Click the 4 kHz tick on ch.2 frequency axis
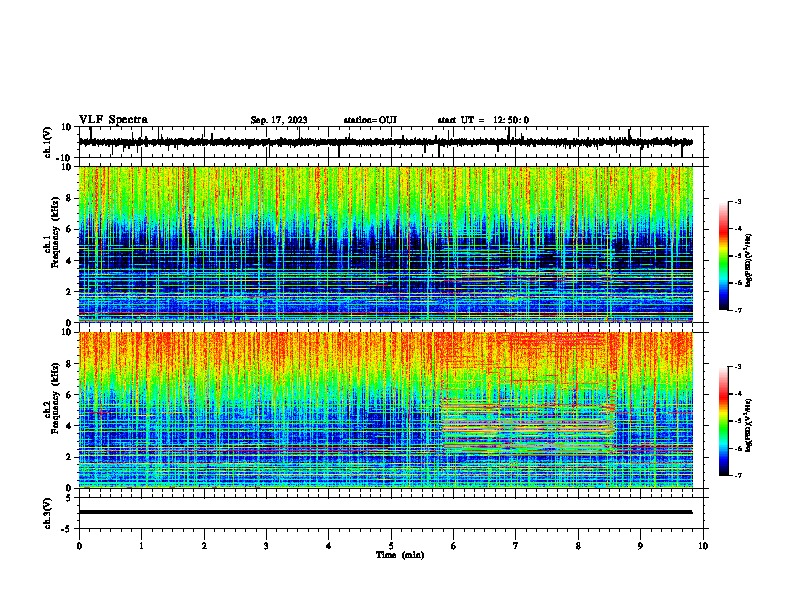Screen dimensions: 792x612 click(x=69, y=426)
